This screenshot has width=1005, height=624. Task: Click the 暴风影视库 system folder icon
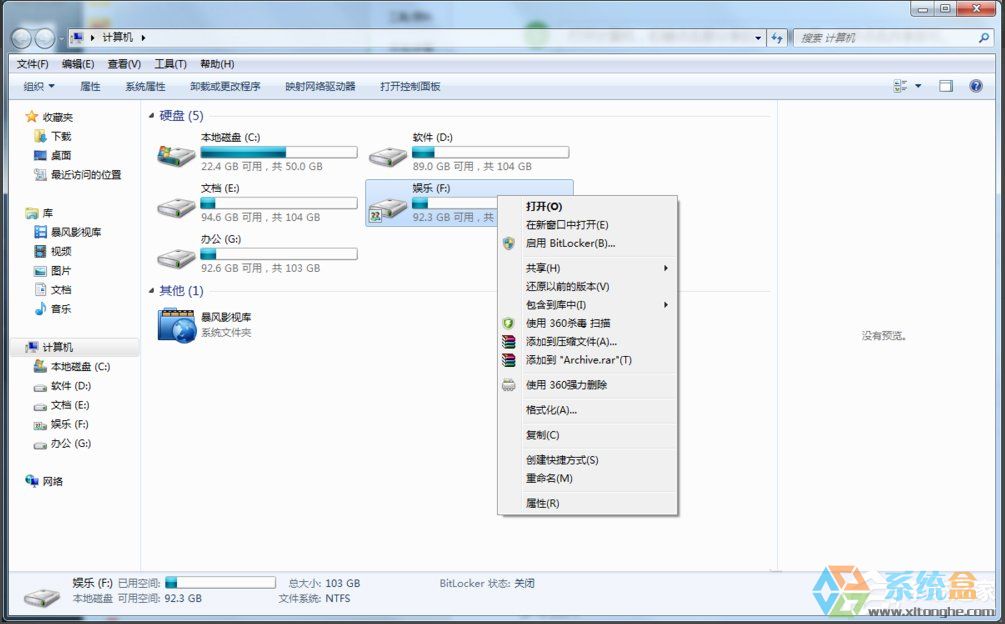[176, 325]
